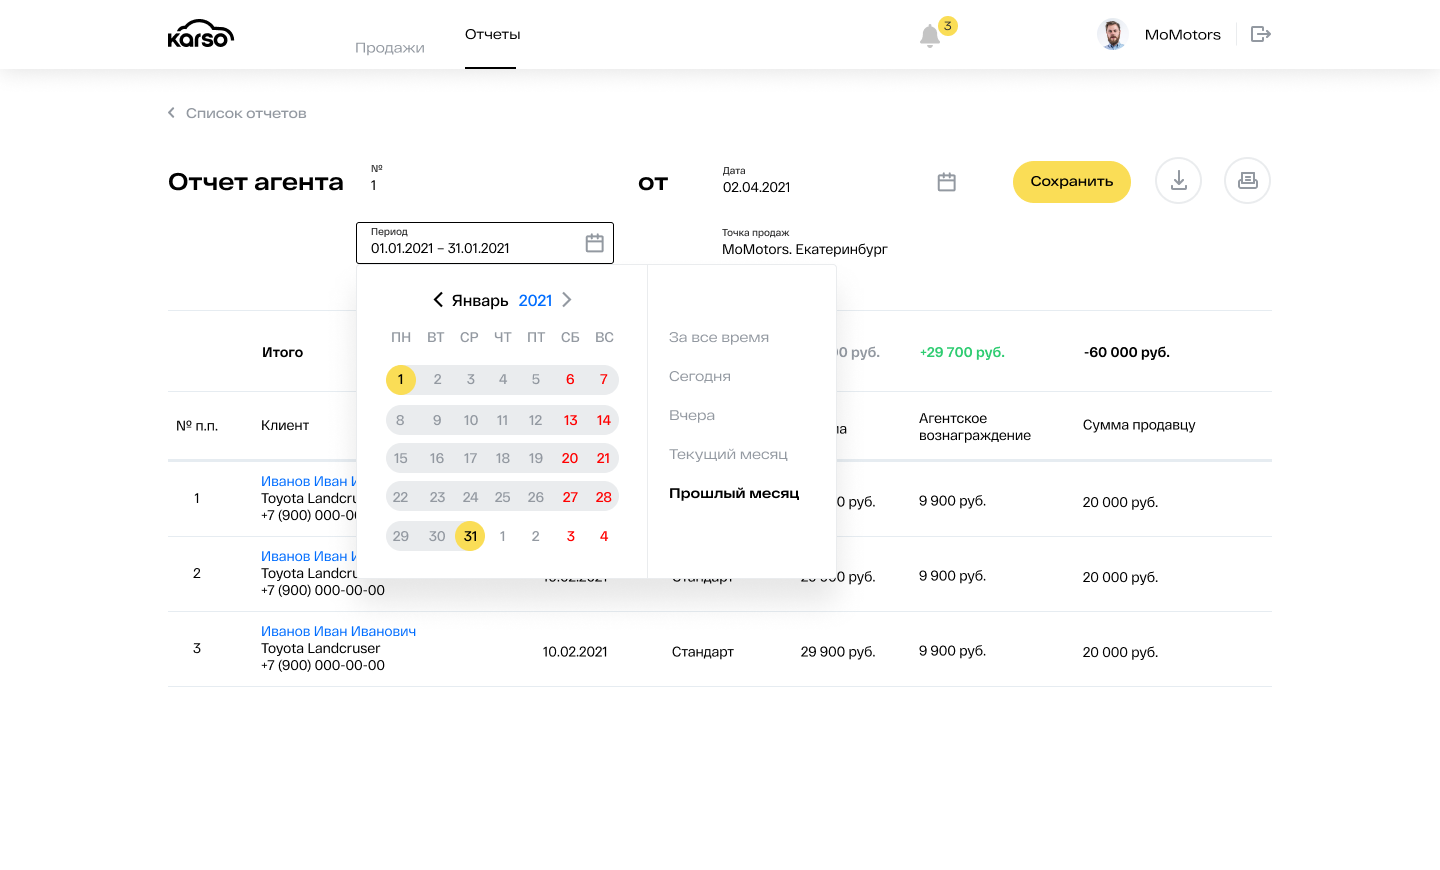Go to the next month with the right chevron
This screenshot has width=1440, height=870.
tap(567, 300)
